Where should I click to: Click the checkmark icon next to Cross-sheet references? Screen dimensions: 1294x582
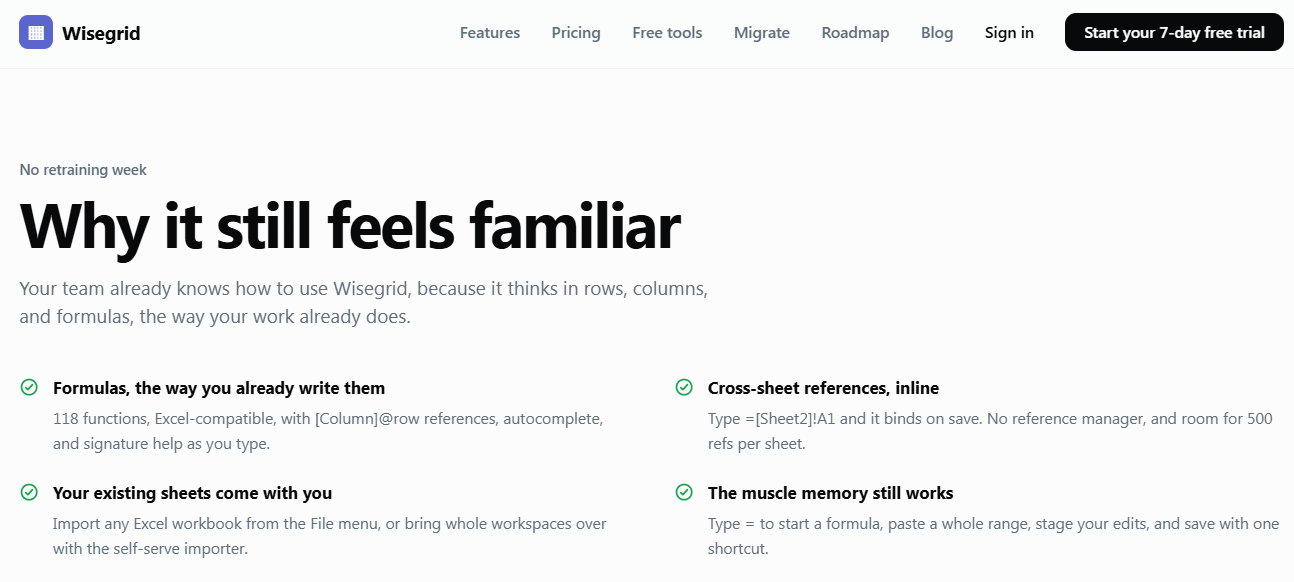point(684,387)
